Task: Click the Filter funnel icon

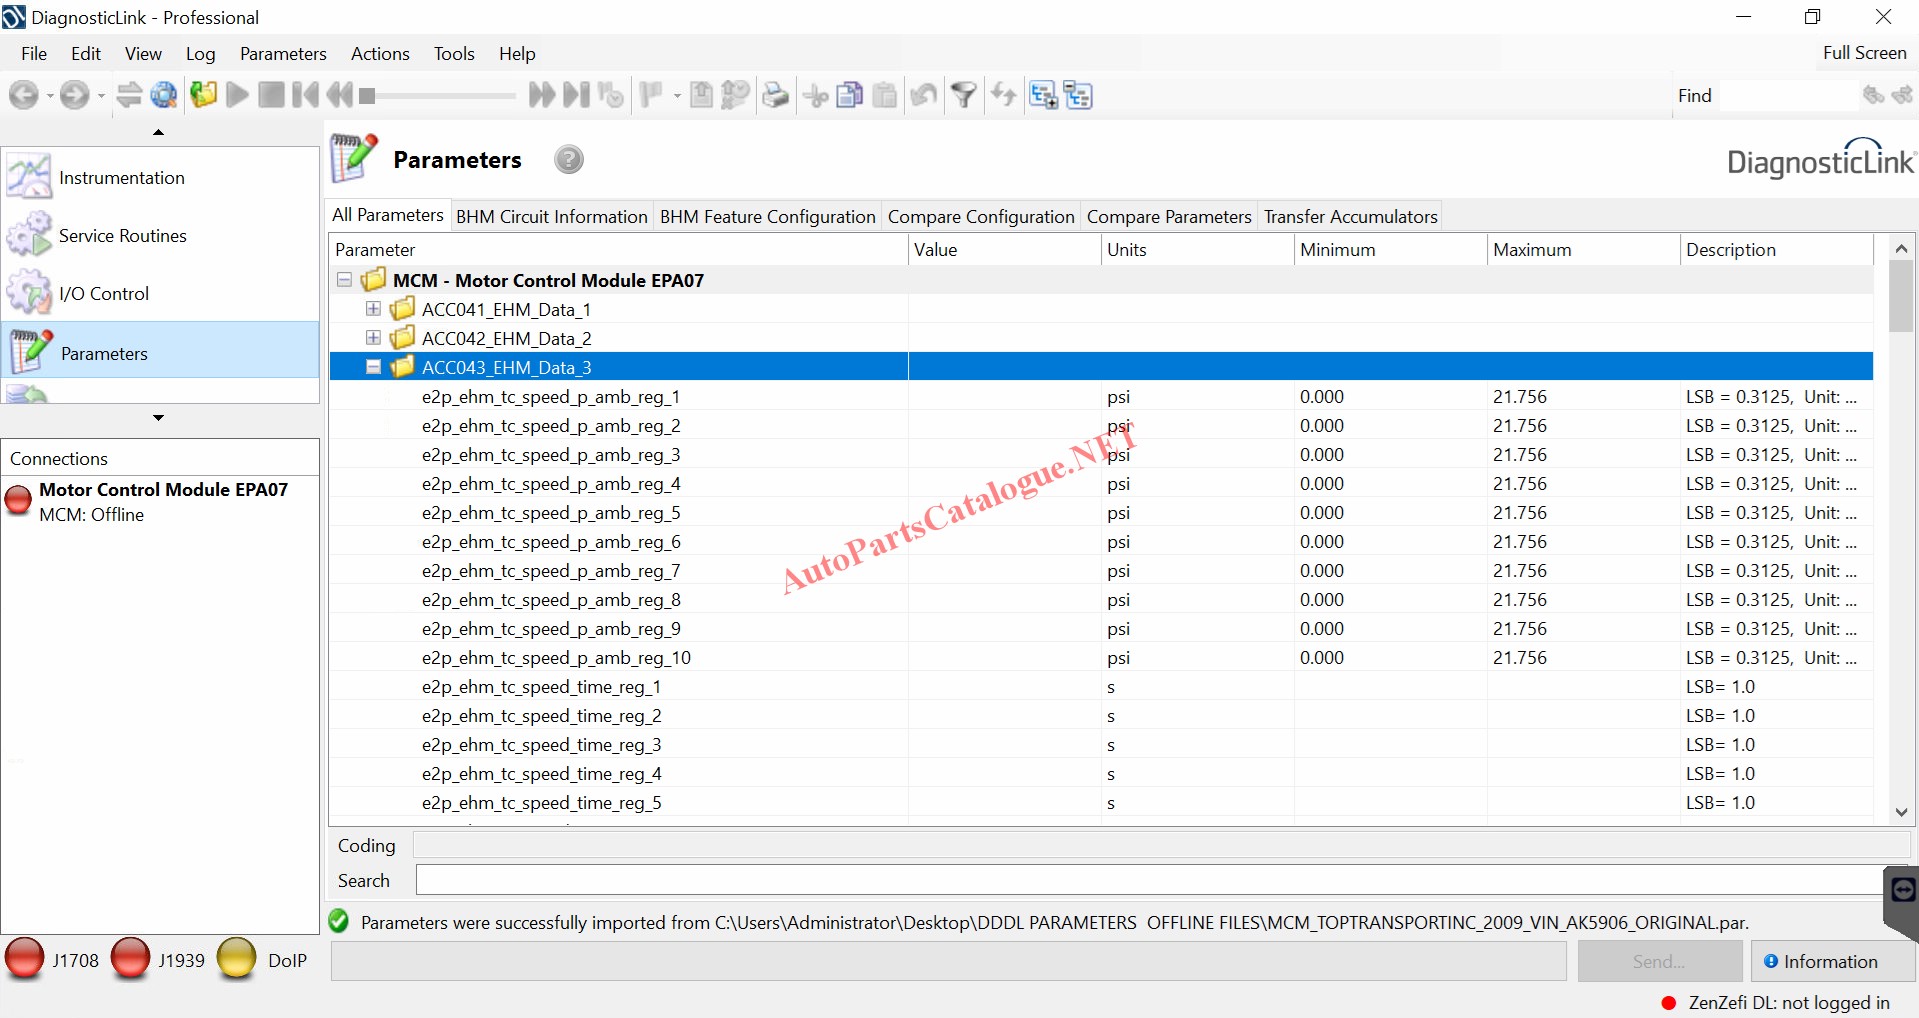Action: click(963, 96)
